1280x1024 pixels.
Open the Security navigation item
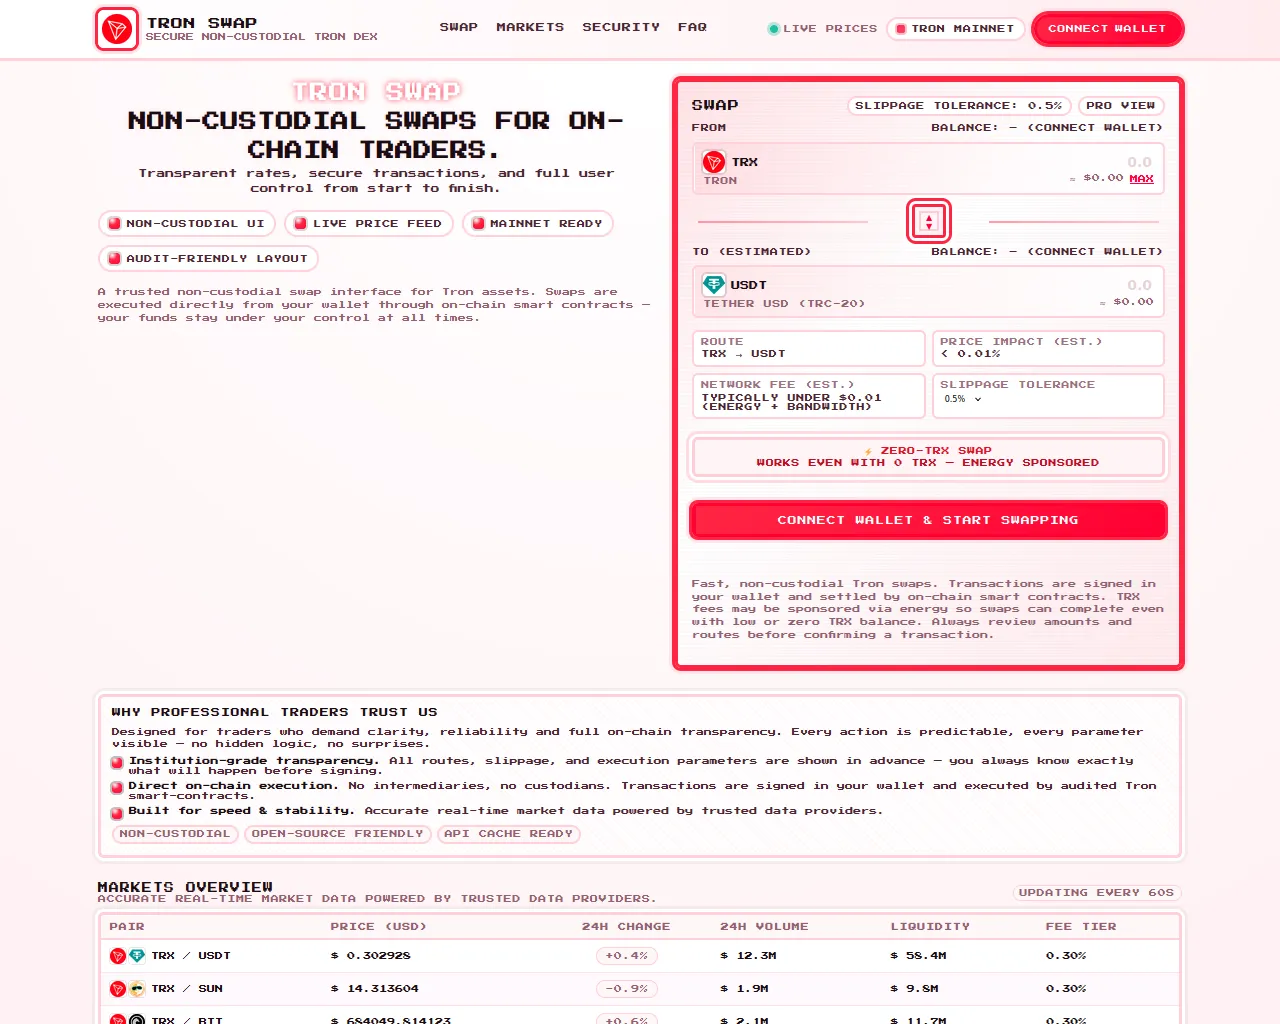621,27
